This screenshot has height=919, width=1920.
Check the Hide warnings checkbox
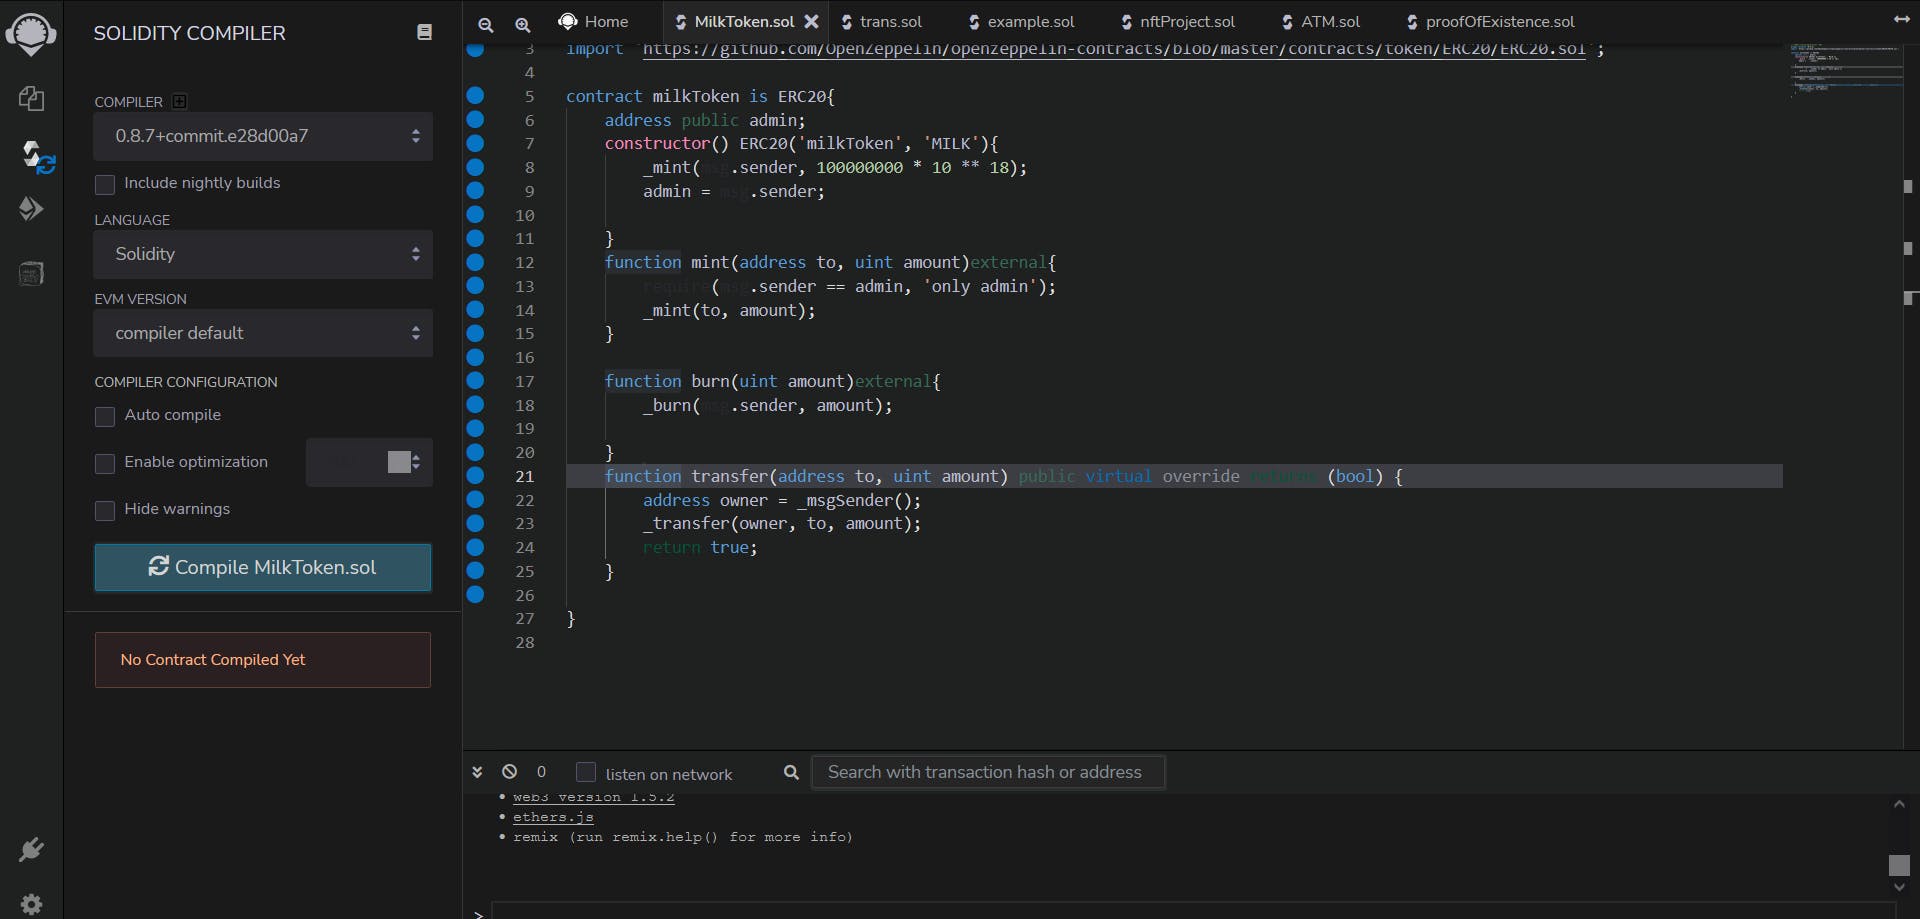click(105, 510)
